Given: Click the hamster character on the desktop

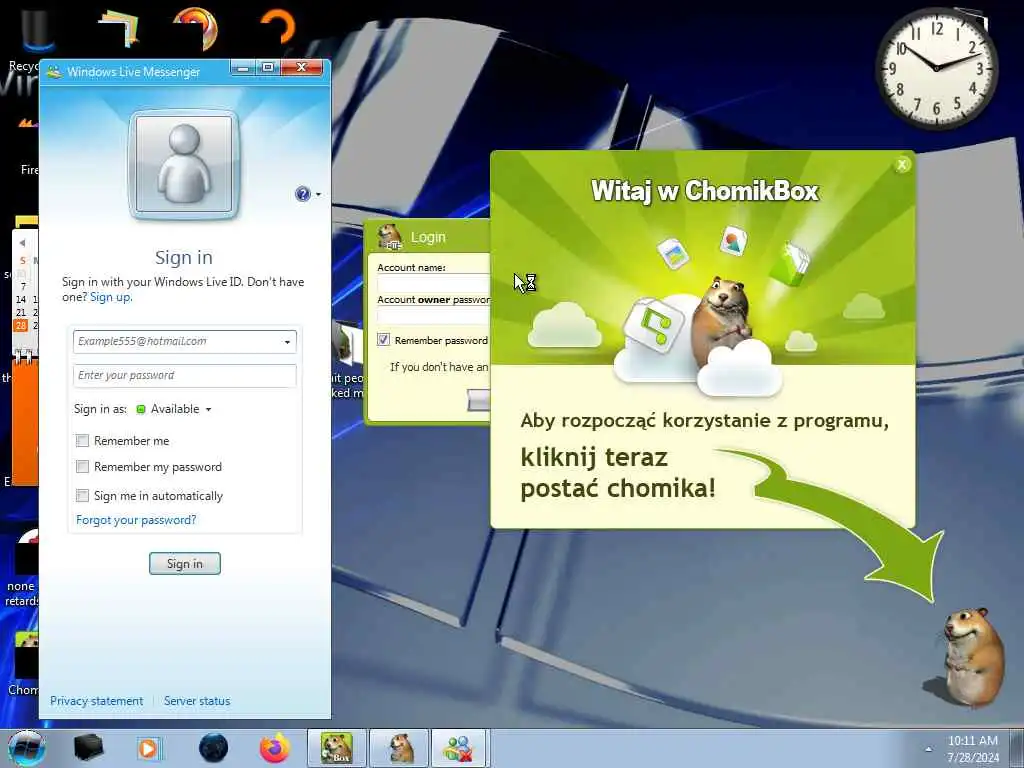Looking at the screenshot, I should (970, 657).
